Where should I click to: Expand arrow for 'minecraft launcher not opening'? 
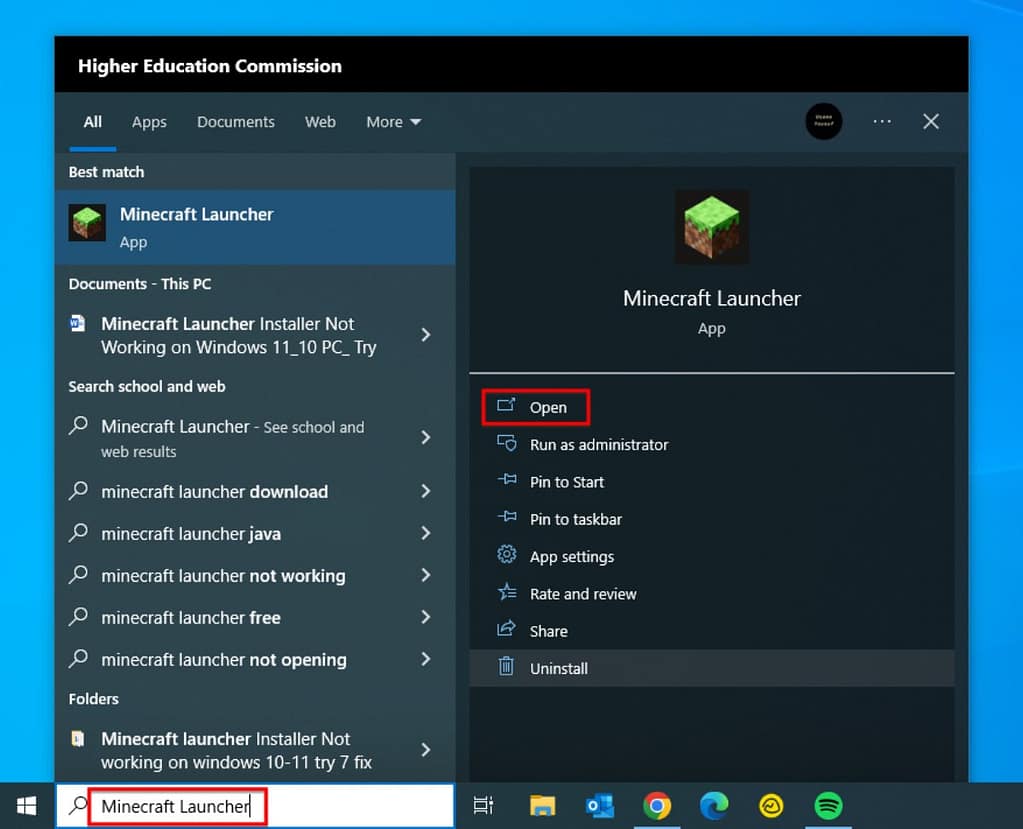pos(426,659)
